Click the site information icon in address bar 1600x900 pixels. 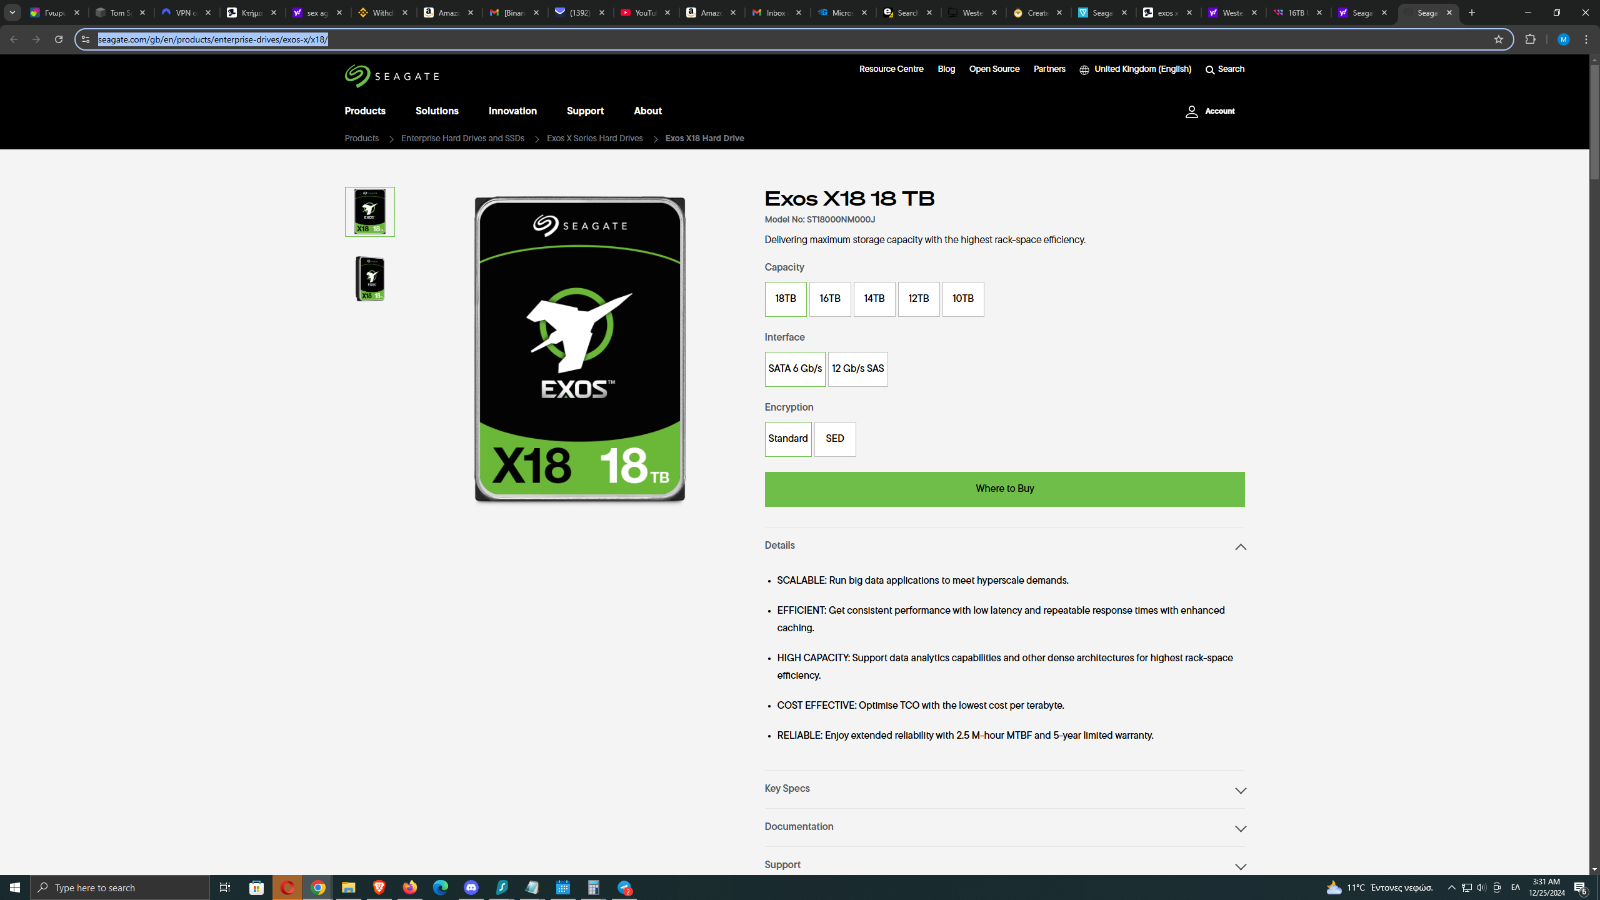tap(86, 39)
